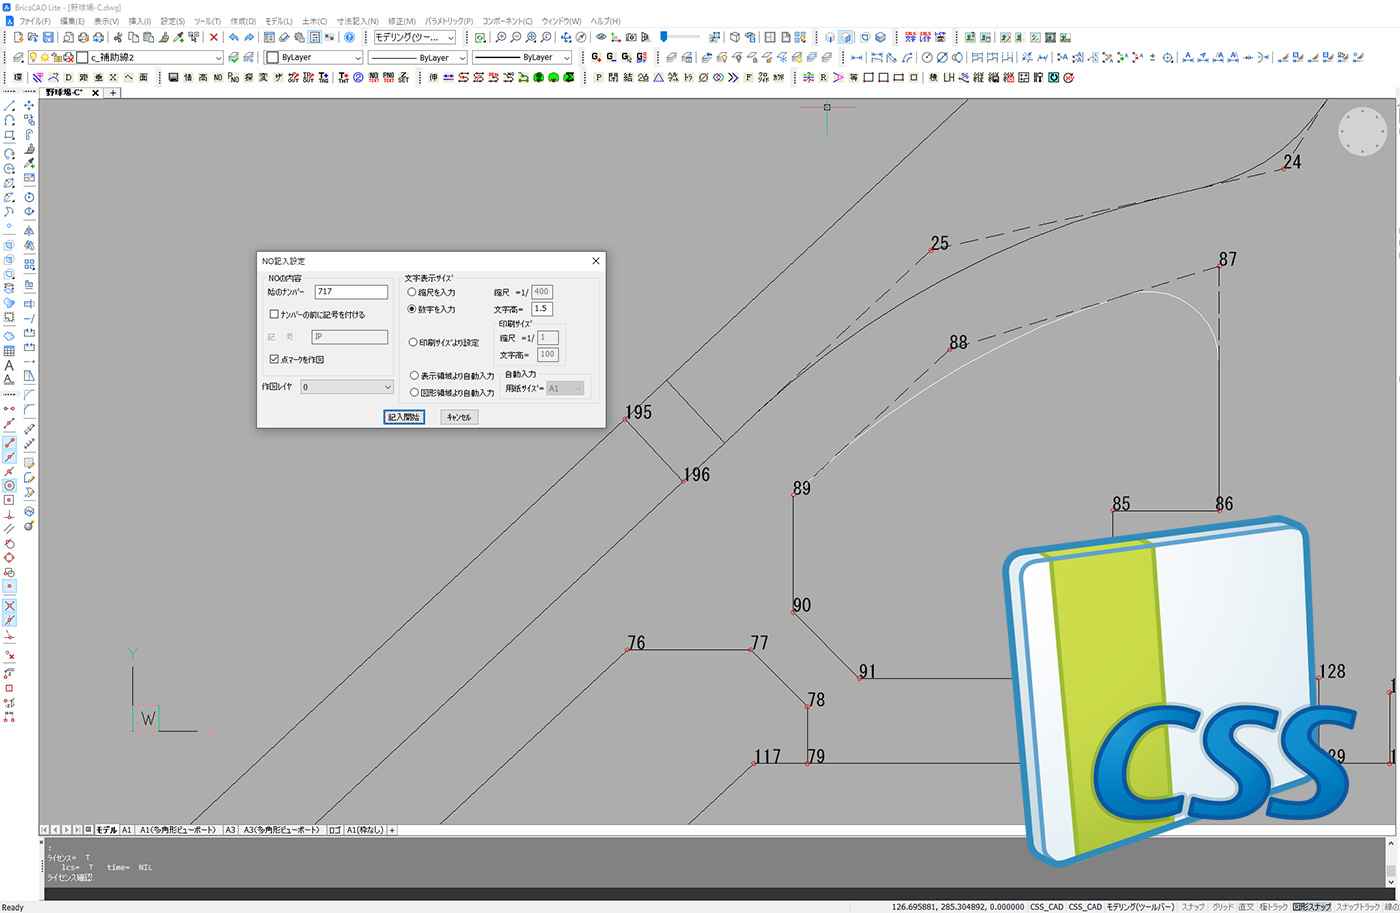Click the 3D box view icon

(x=734, y=37)
